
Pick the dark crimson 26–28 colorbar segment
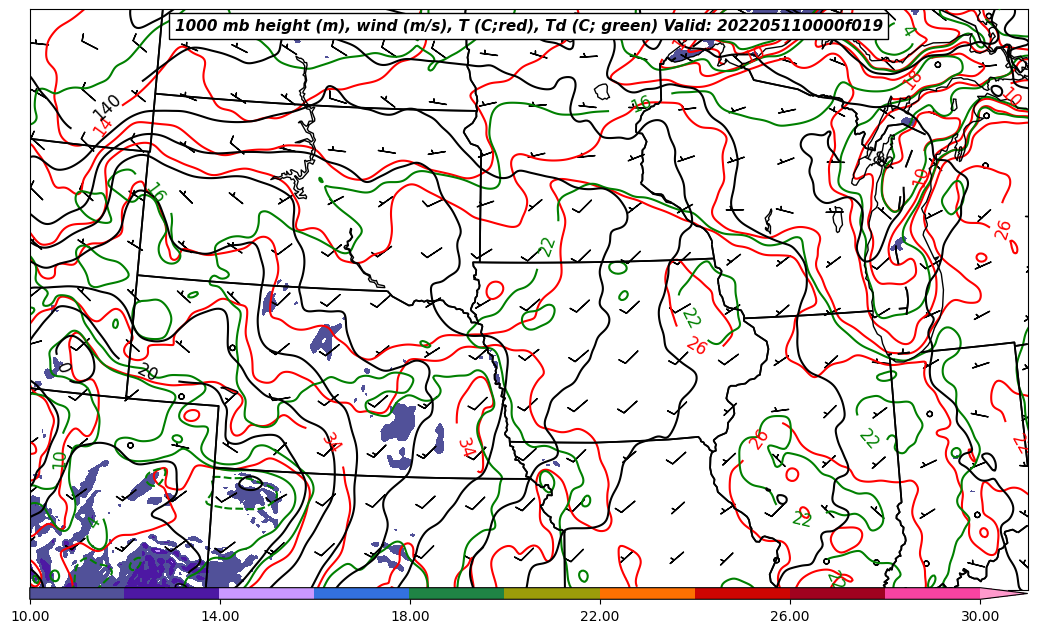tap(837, 593)
